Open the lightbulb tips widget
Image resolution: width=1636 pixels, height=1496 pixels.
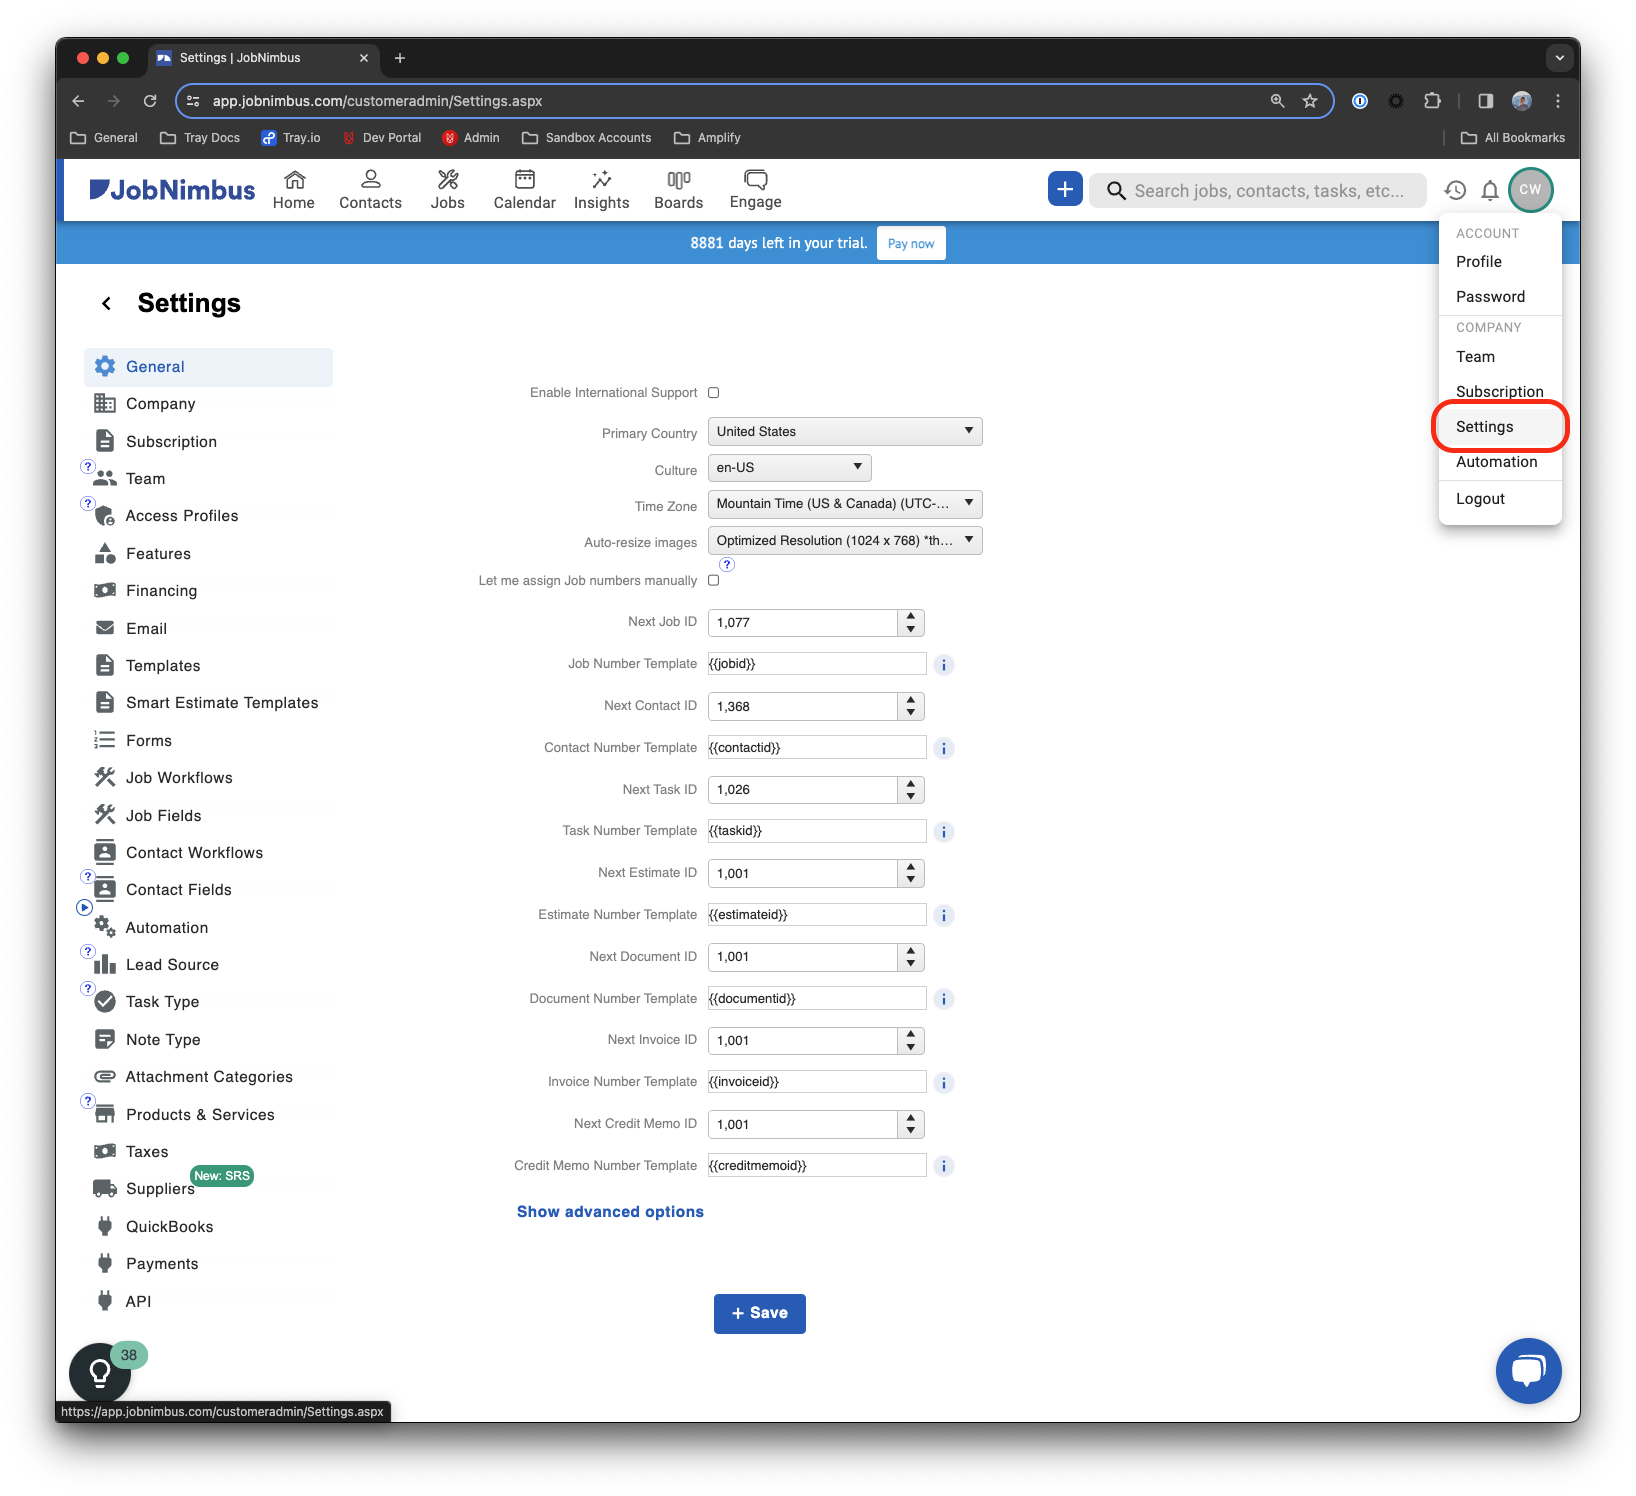click(x=100, y=1373)
